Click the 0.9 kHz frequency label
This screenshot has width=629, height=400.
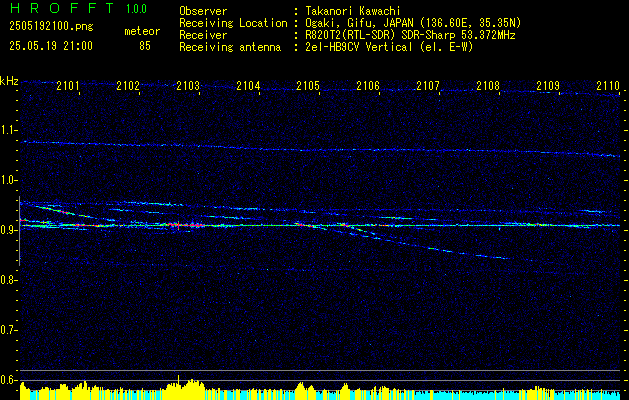pyautogui.click(x=8, y=230)
